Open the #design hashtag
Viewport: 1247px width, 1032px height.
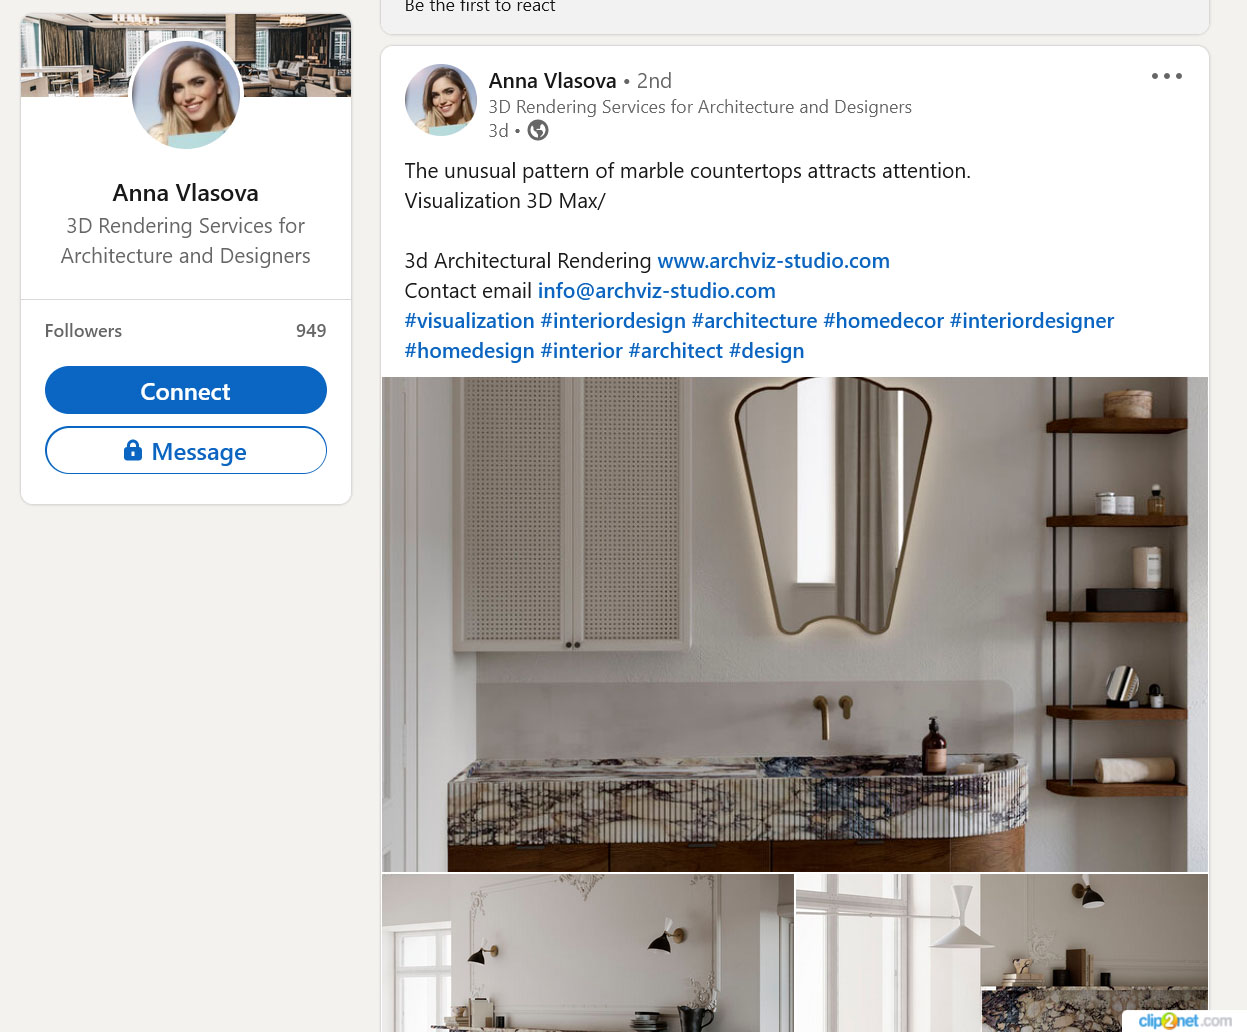pyautogui.click(x=766, y=351)
